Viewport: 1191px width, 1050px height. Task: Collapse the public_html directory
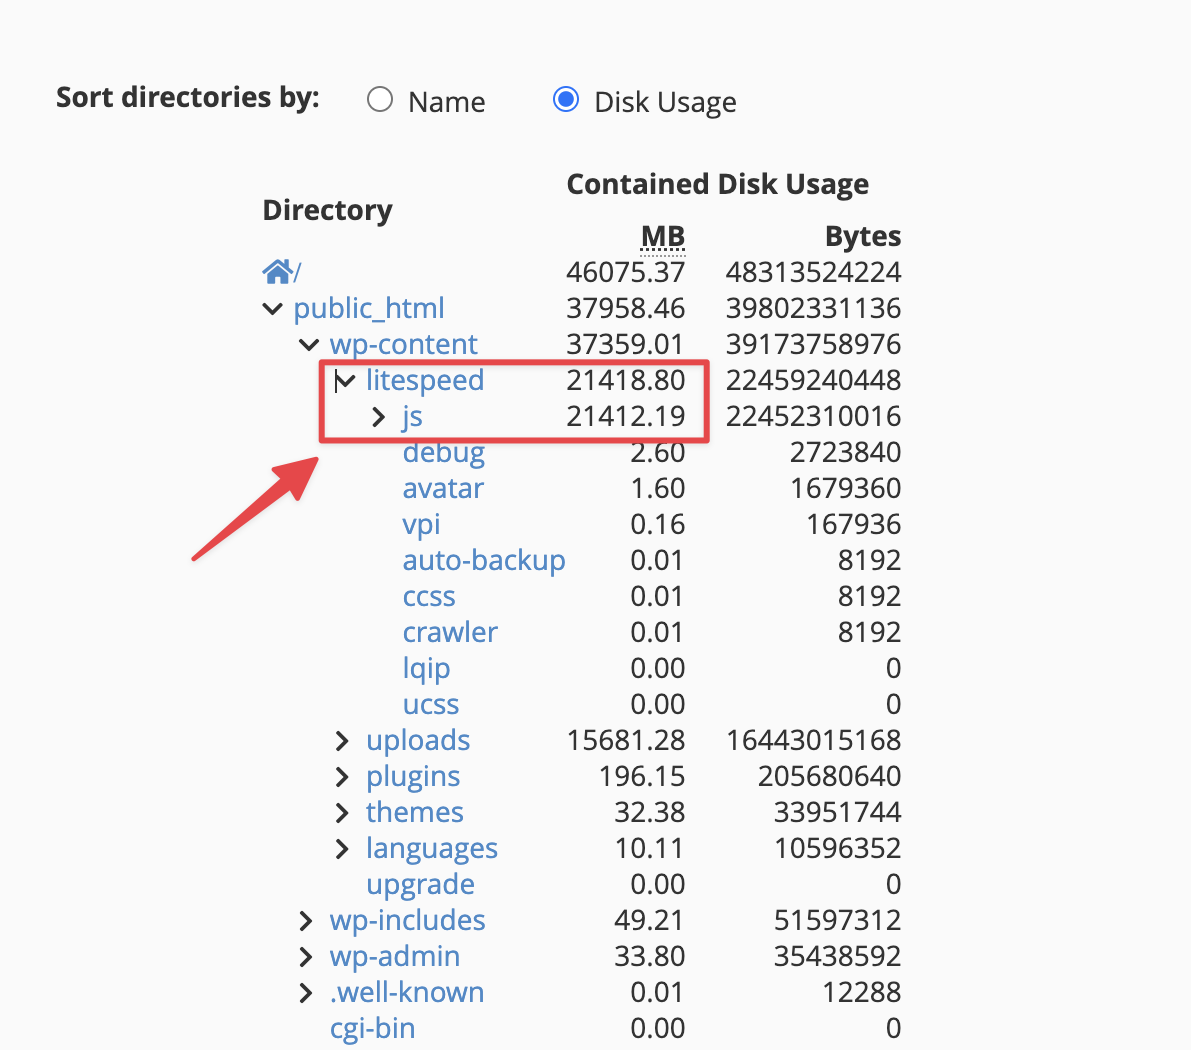coord(272,308)
